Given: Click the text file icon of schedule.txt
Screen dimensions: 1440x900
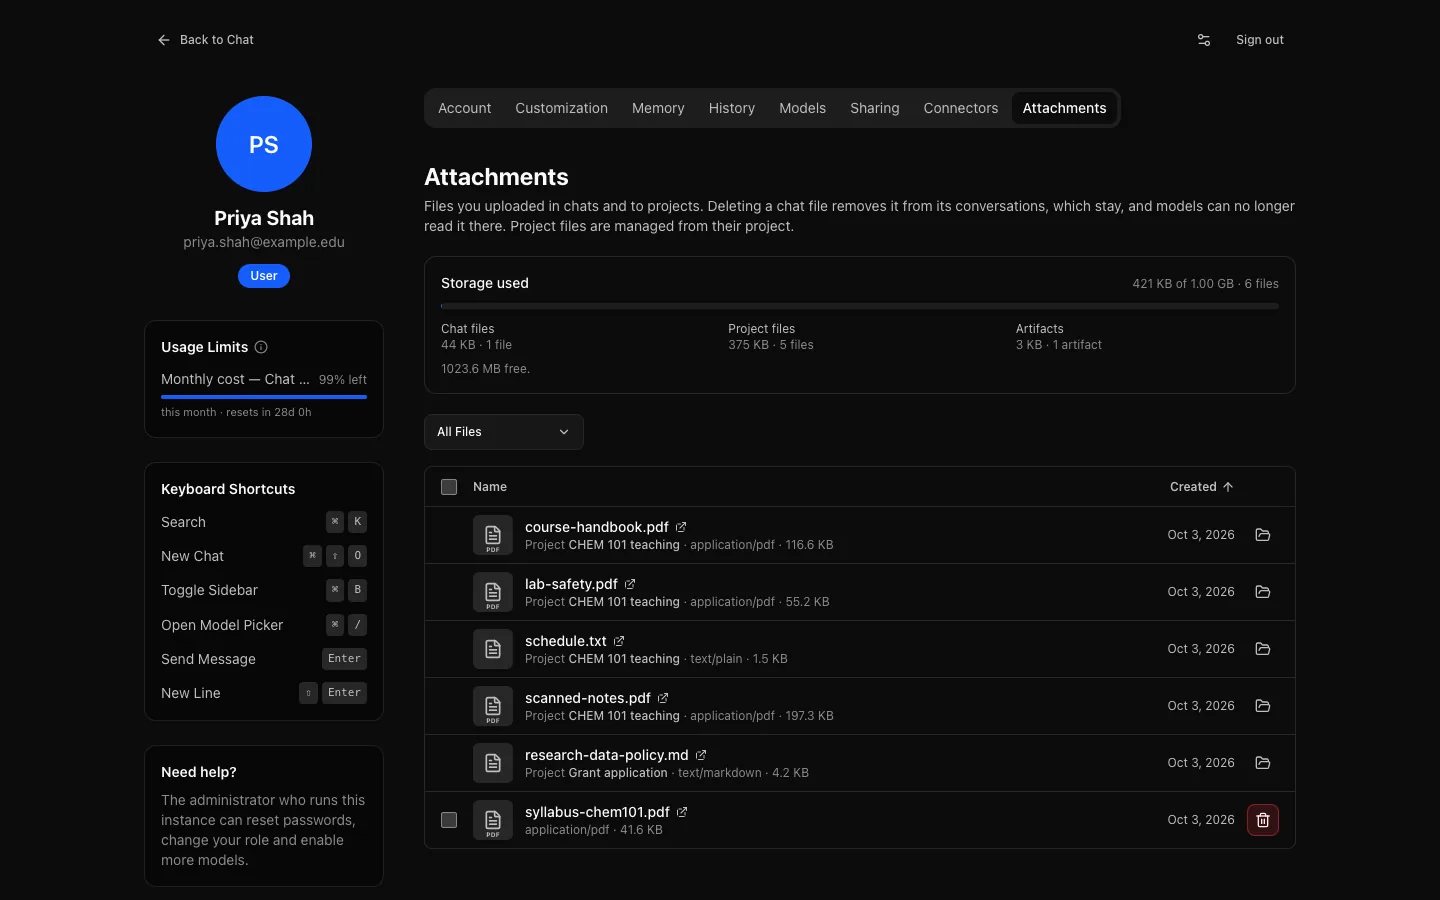Looking at the screenshot, I should [x=493, y=649].
